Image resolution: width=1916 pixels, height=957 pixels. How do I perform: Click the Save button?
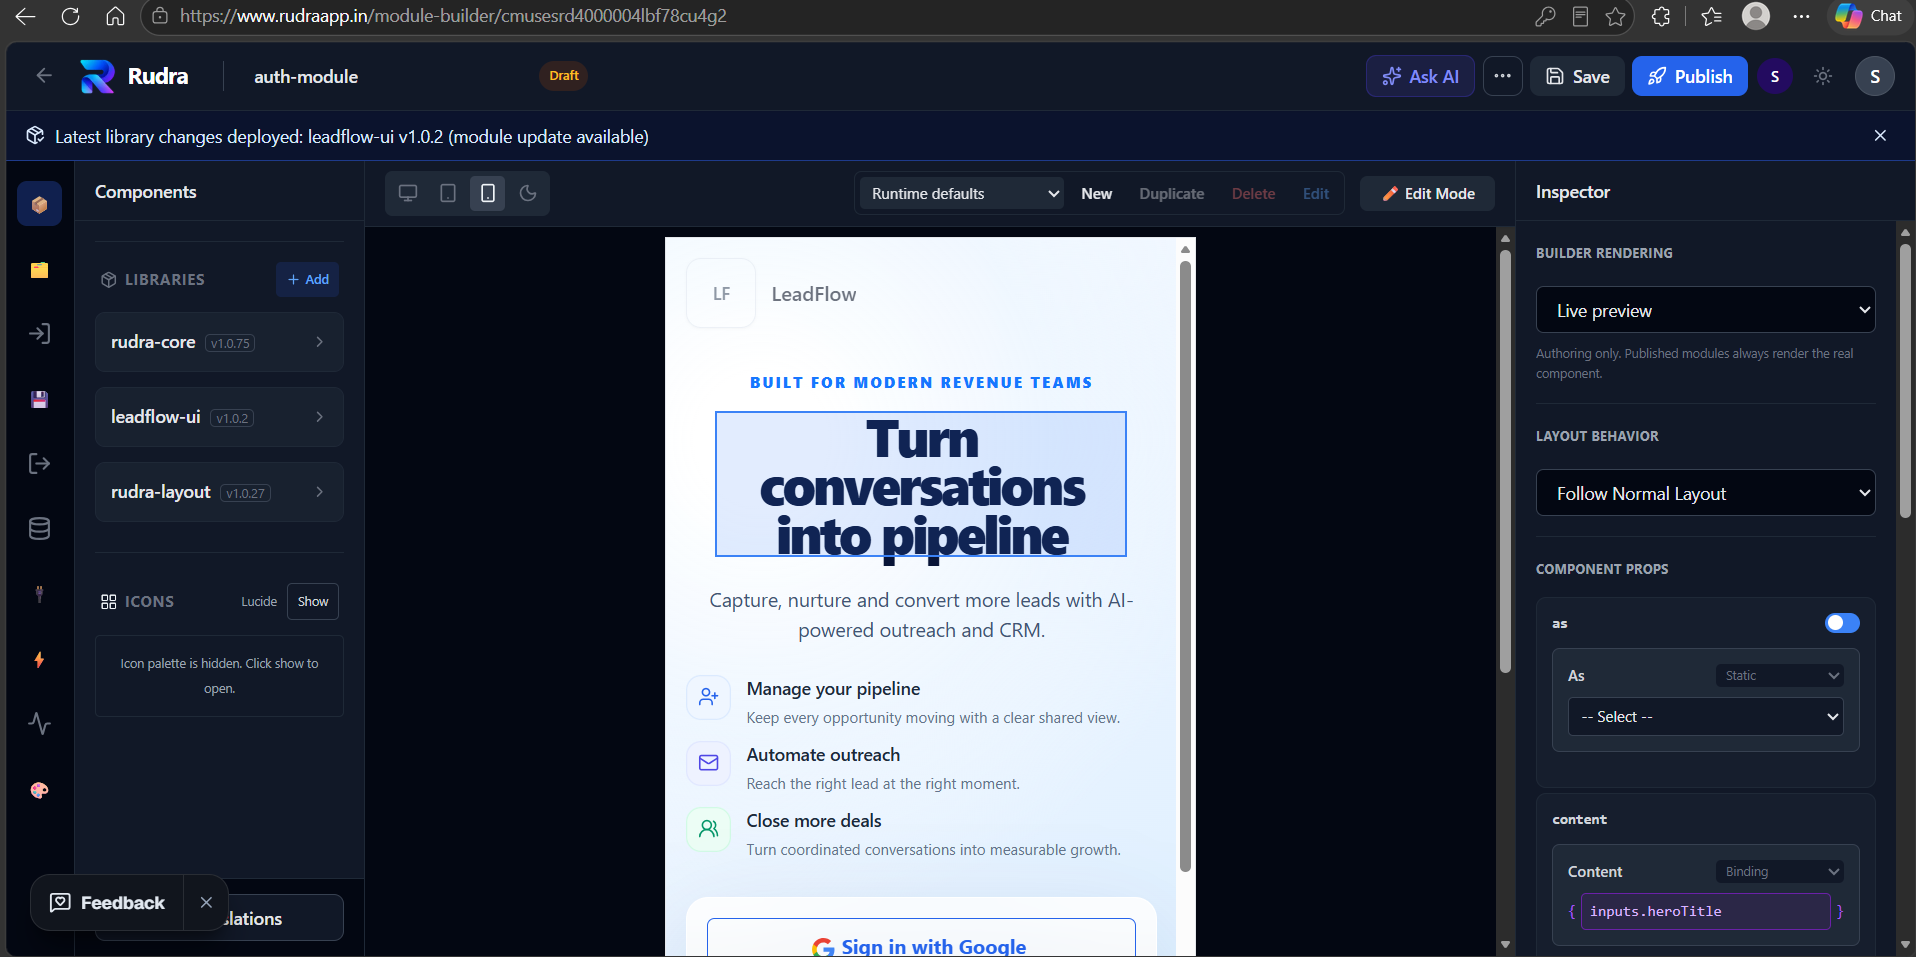(1577, 76)
